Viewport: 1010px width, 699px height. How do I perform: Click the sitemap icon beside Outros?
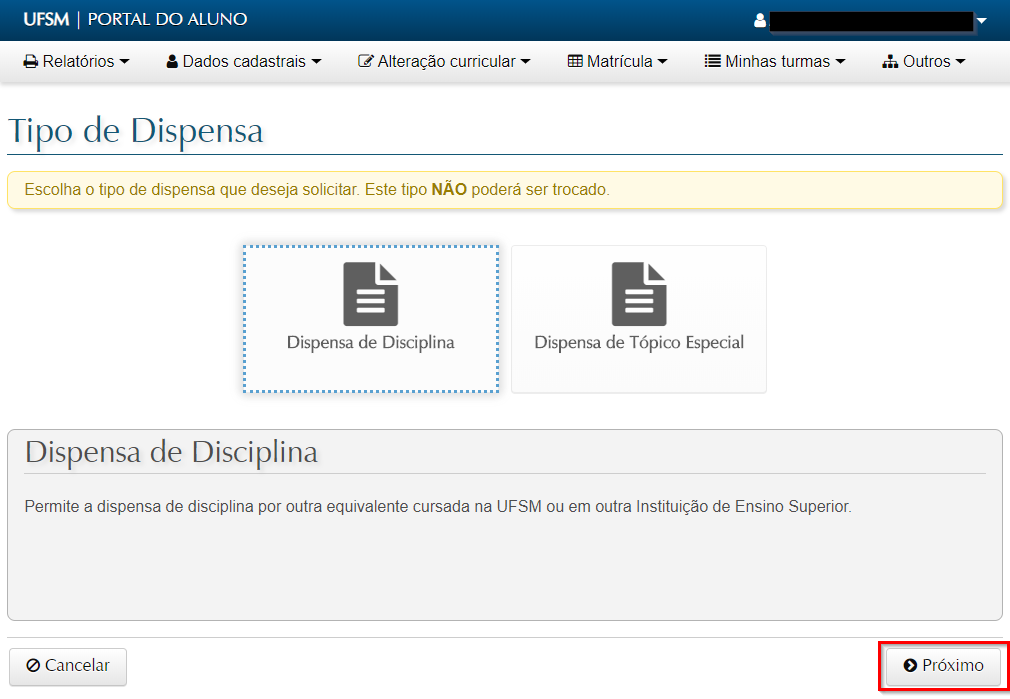(x=890, y=62)
